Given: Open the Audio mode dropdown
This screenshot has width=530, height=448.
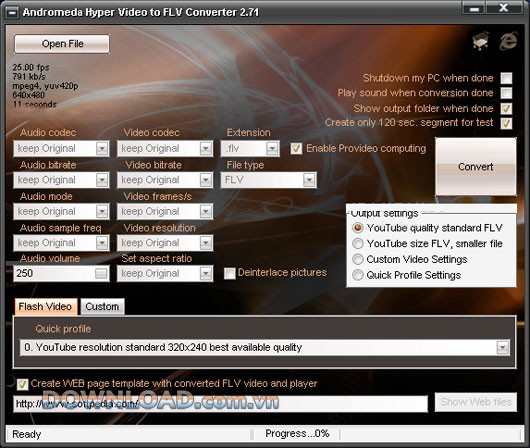Looking at the screenshot, I should [x=102, y=212].
